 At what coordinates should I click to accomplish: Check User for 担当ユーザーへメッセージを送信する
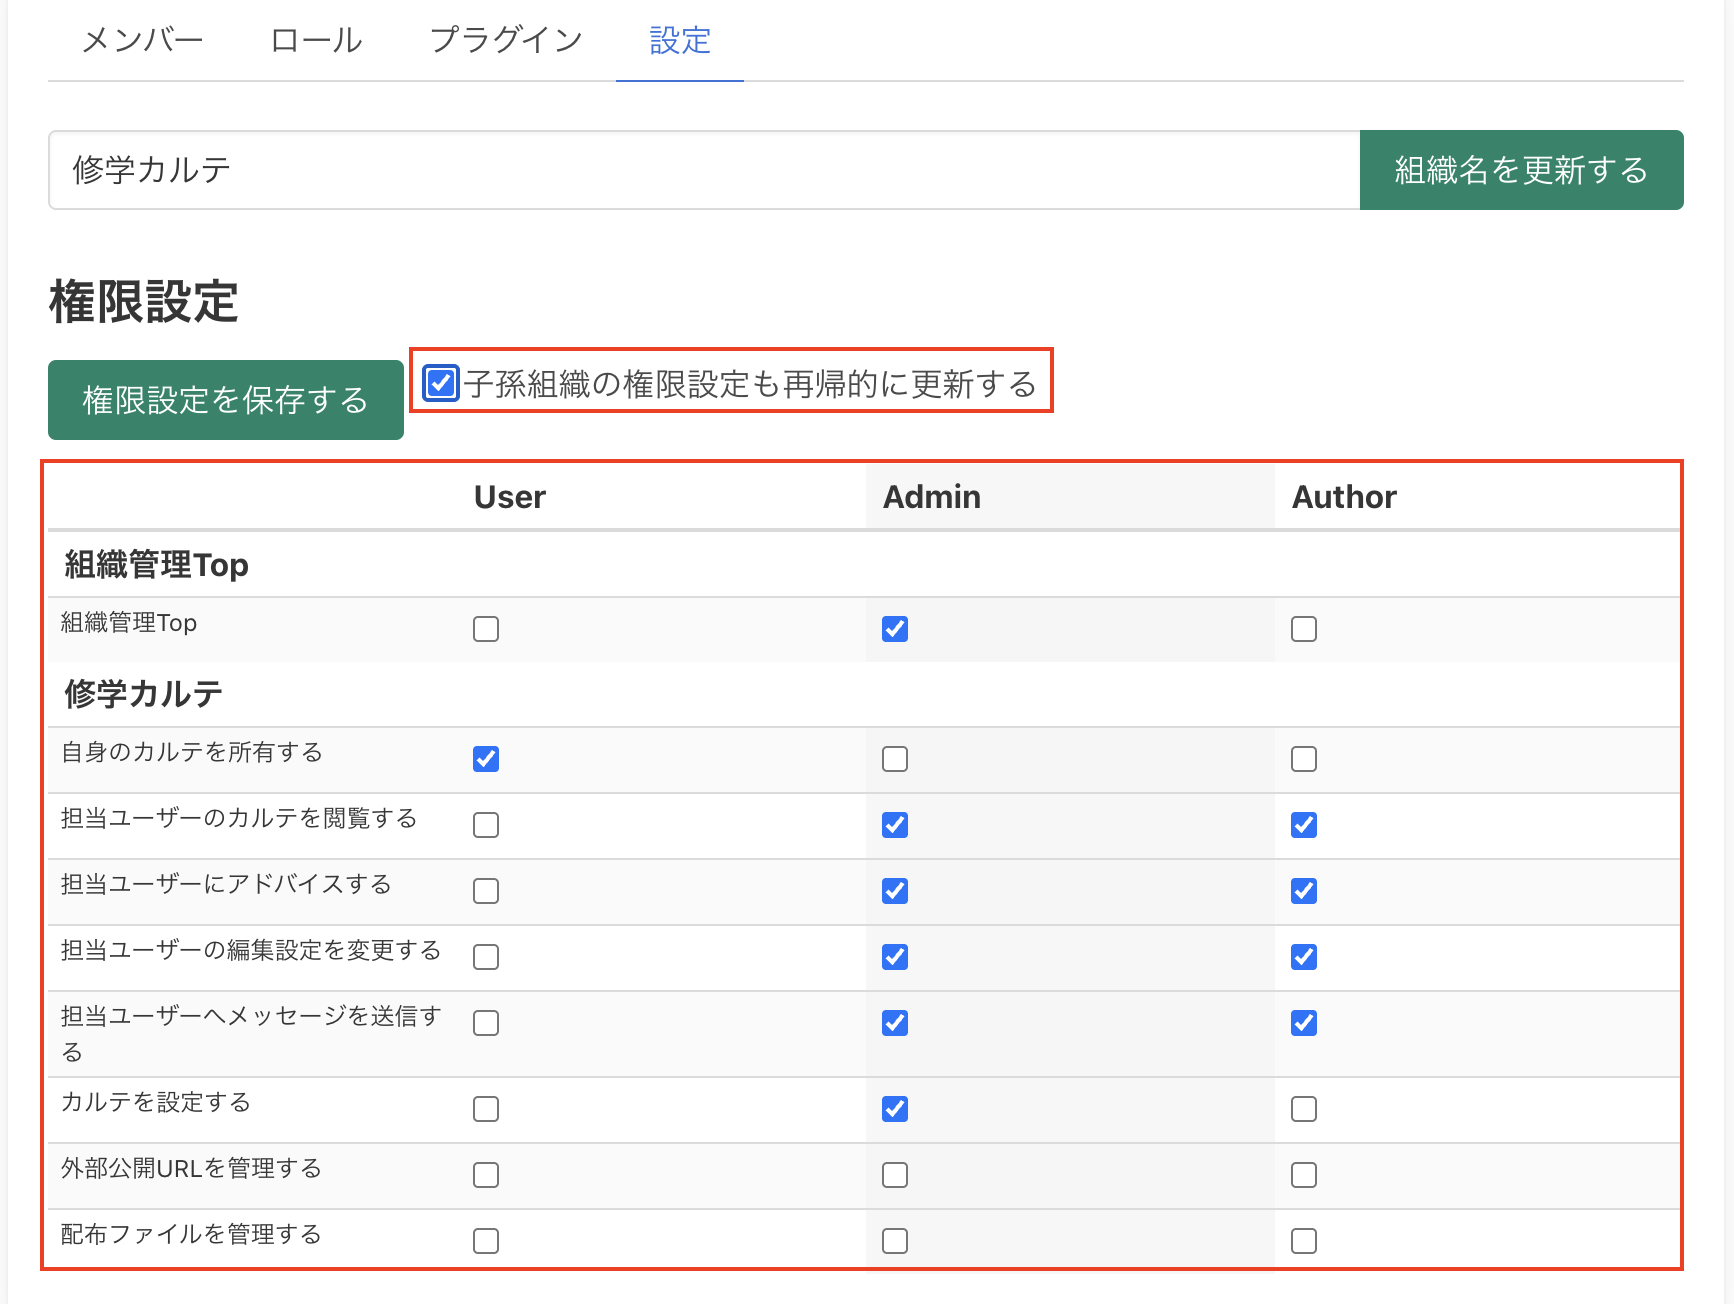(486, 1023)
